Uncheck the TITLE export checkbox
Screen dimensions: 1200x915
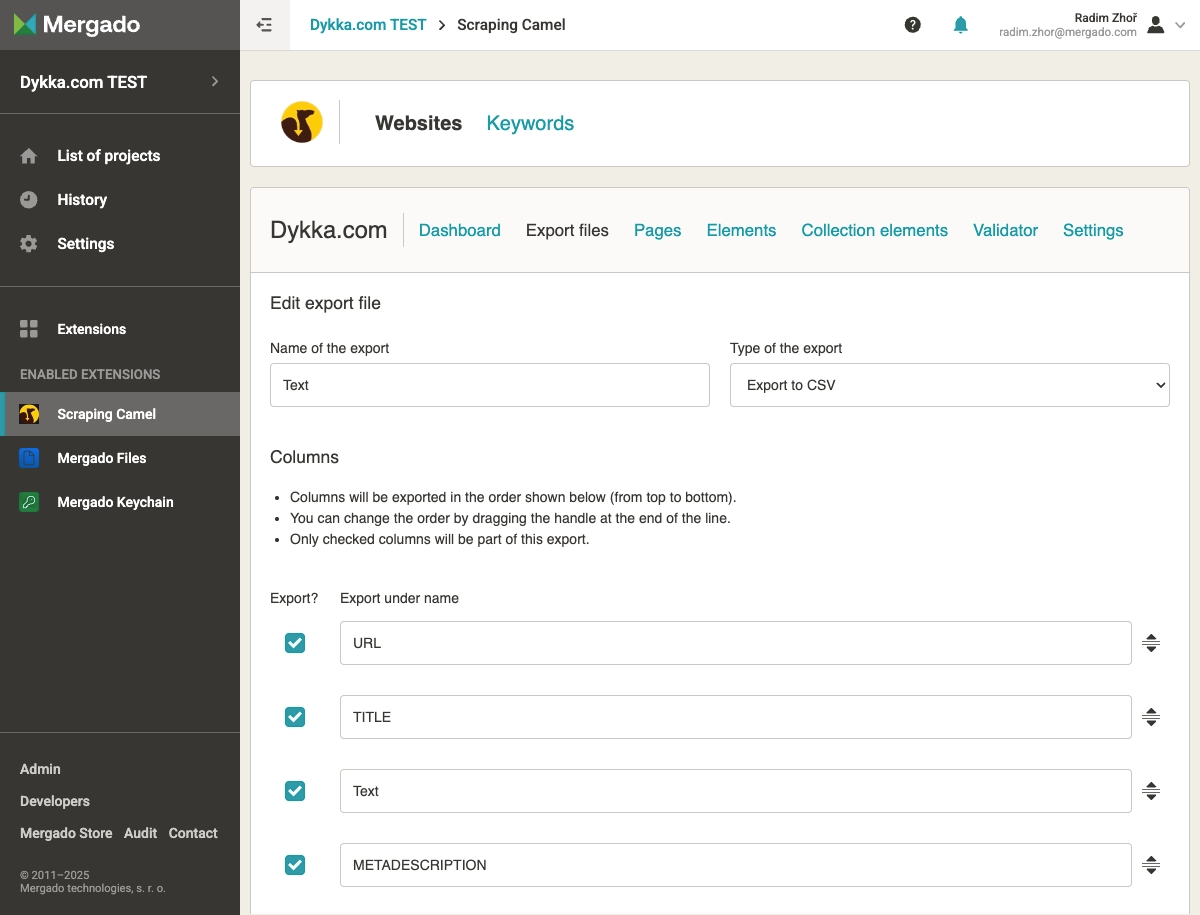[295, 717]
